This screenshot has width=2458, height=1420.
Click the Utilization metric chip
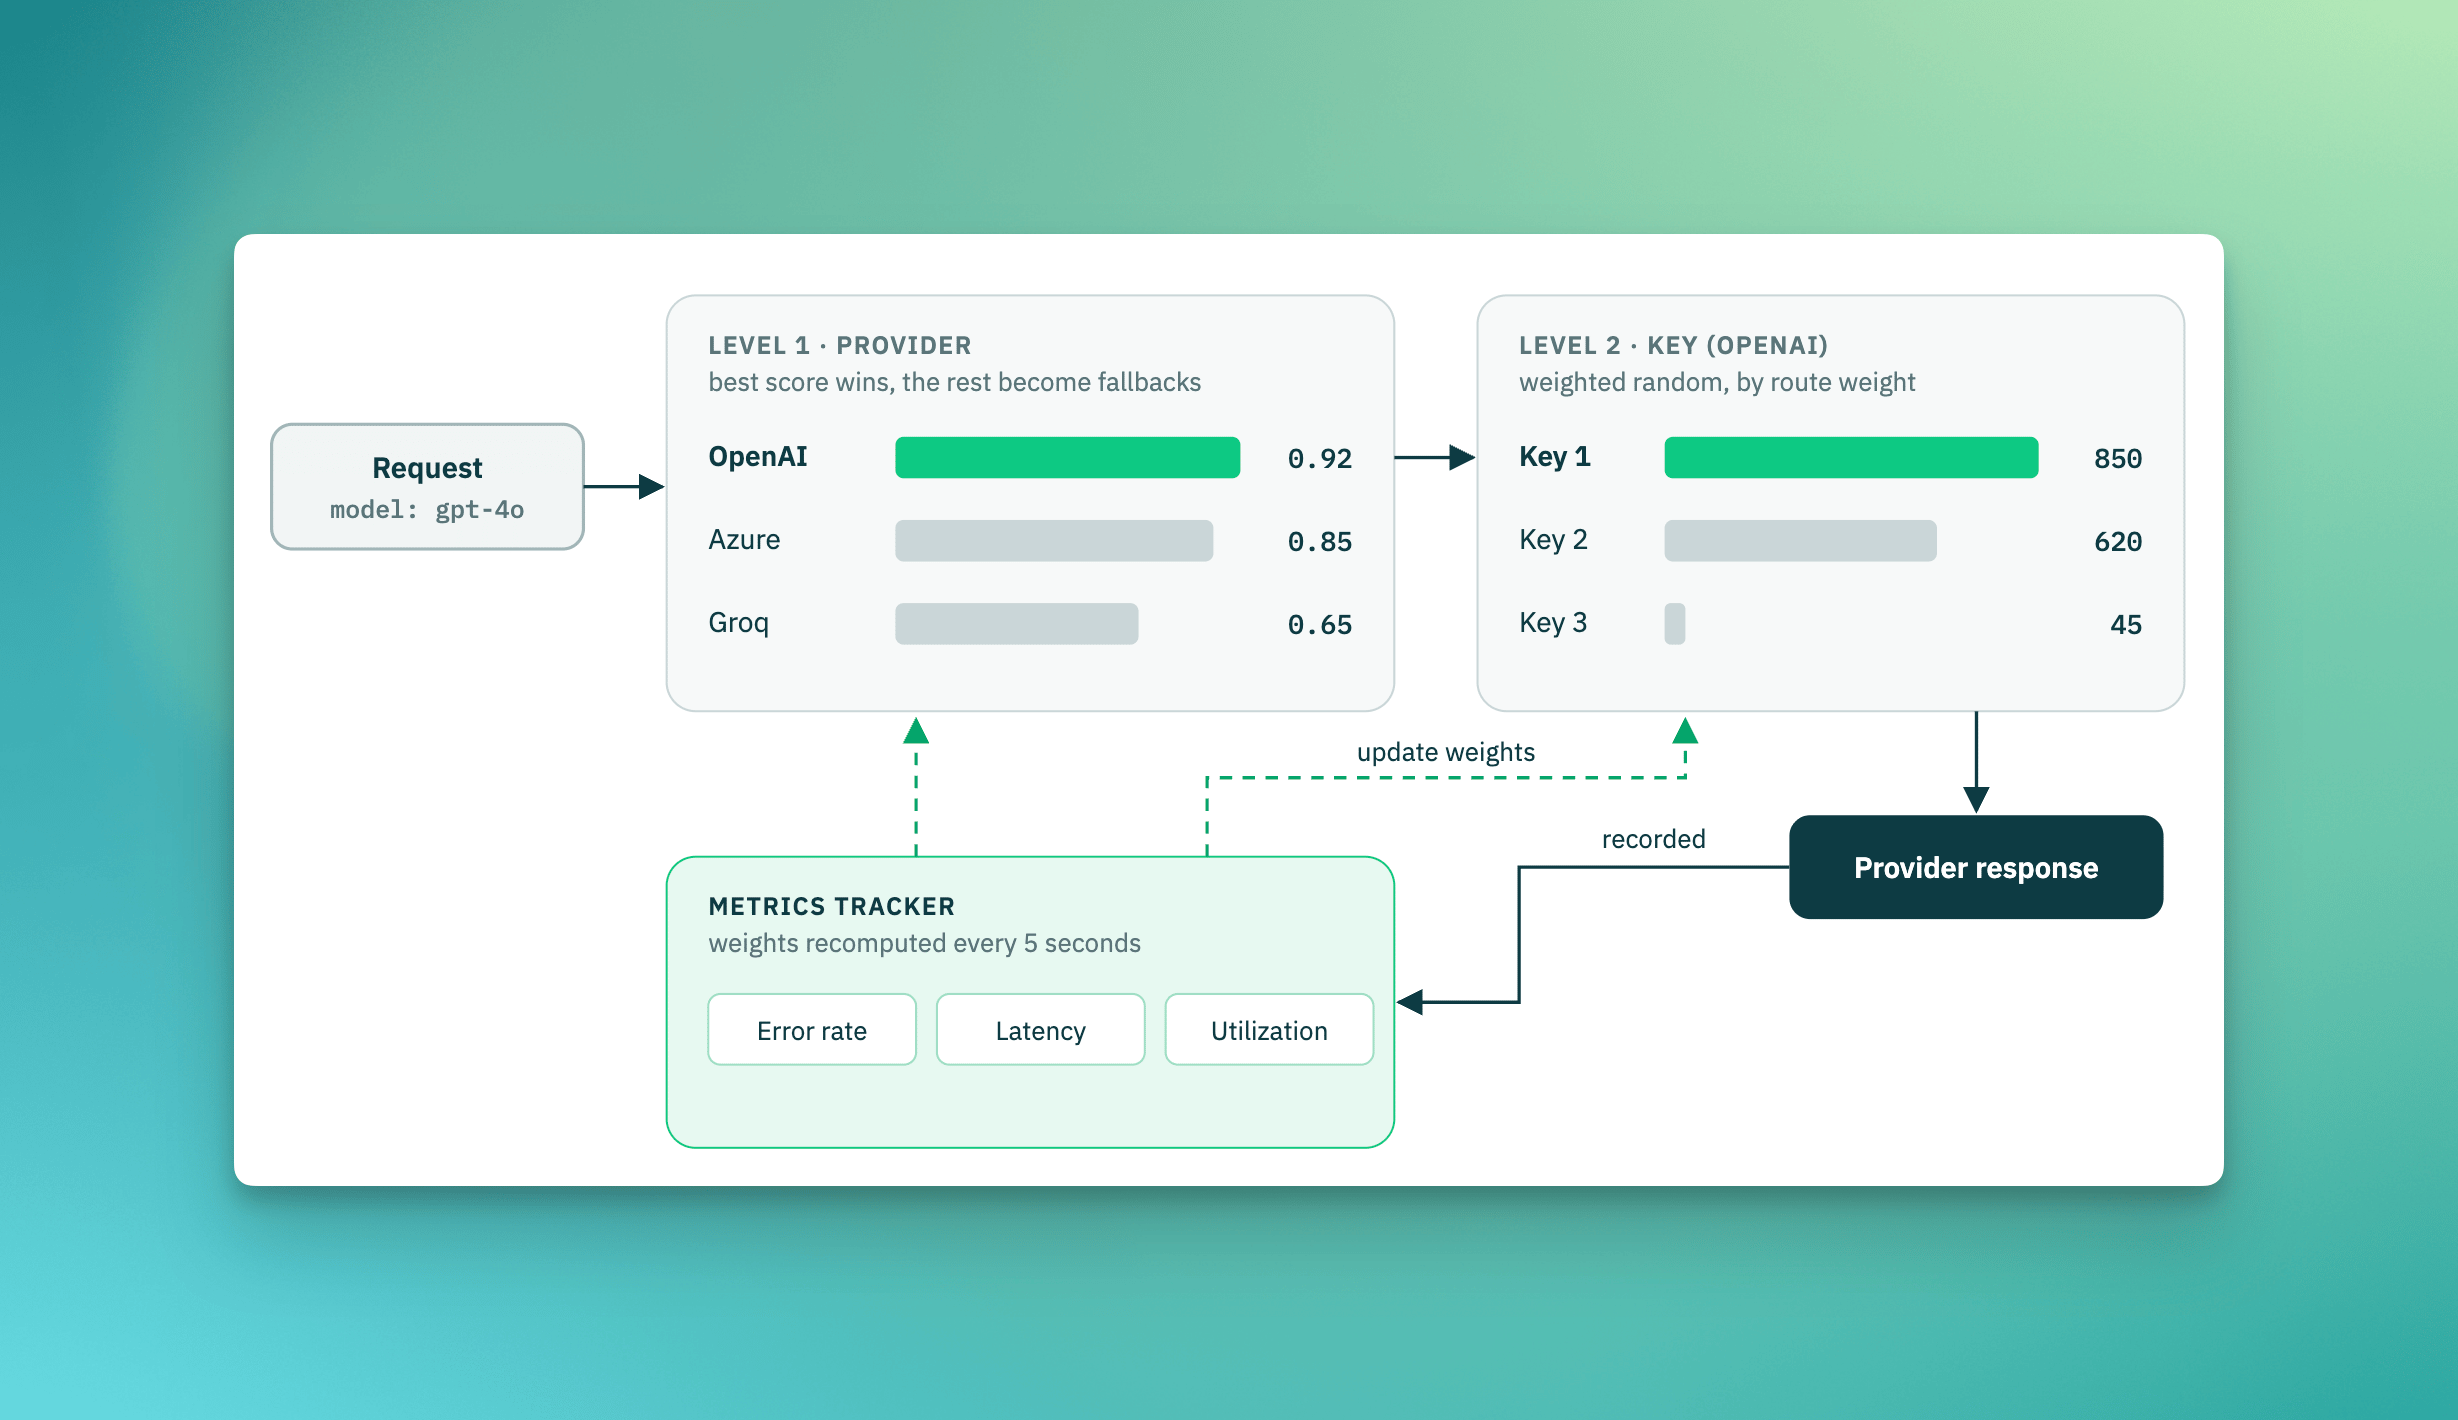[1269, 1030]
